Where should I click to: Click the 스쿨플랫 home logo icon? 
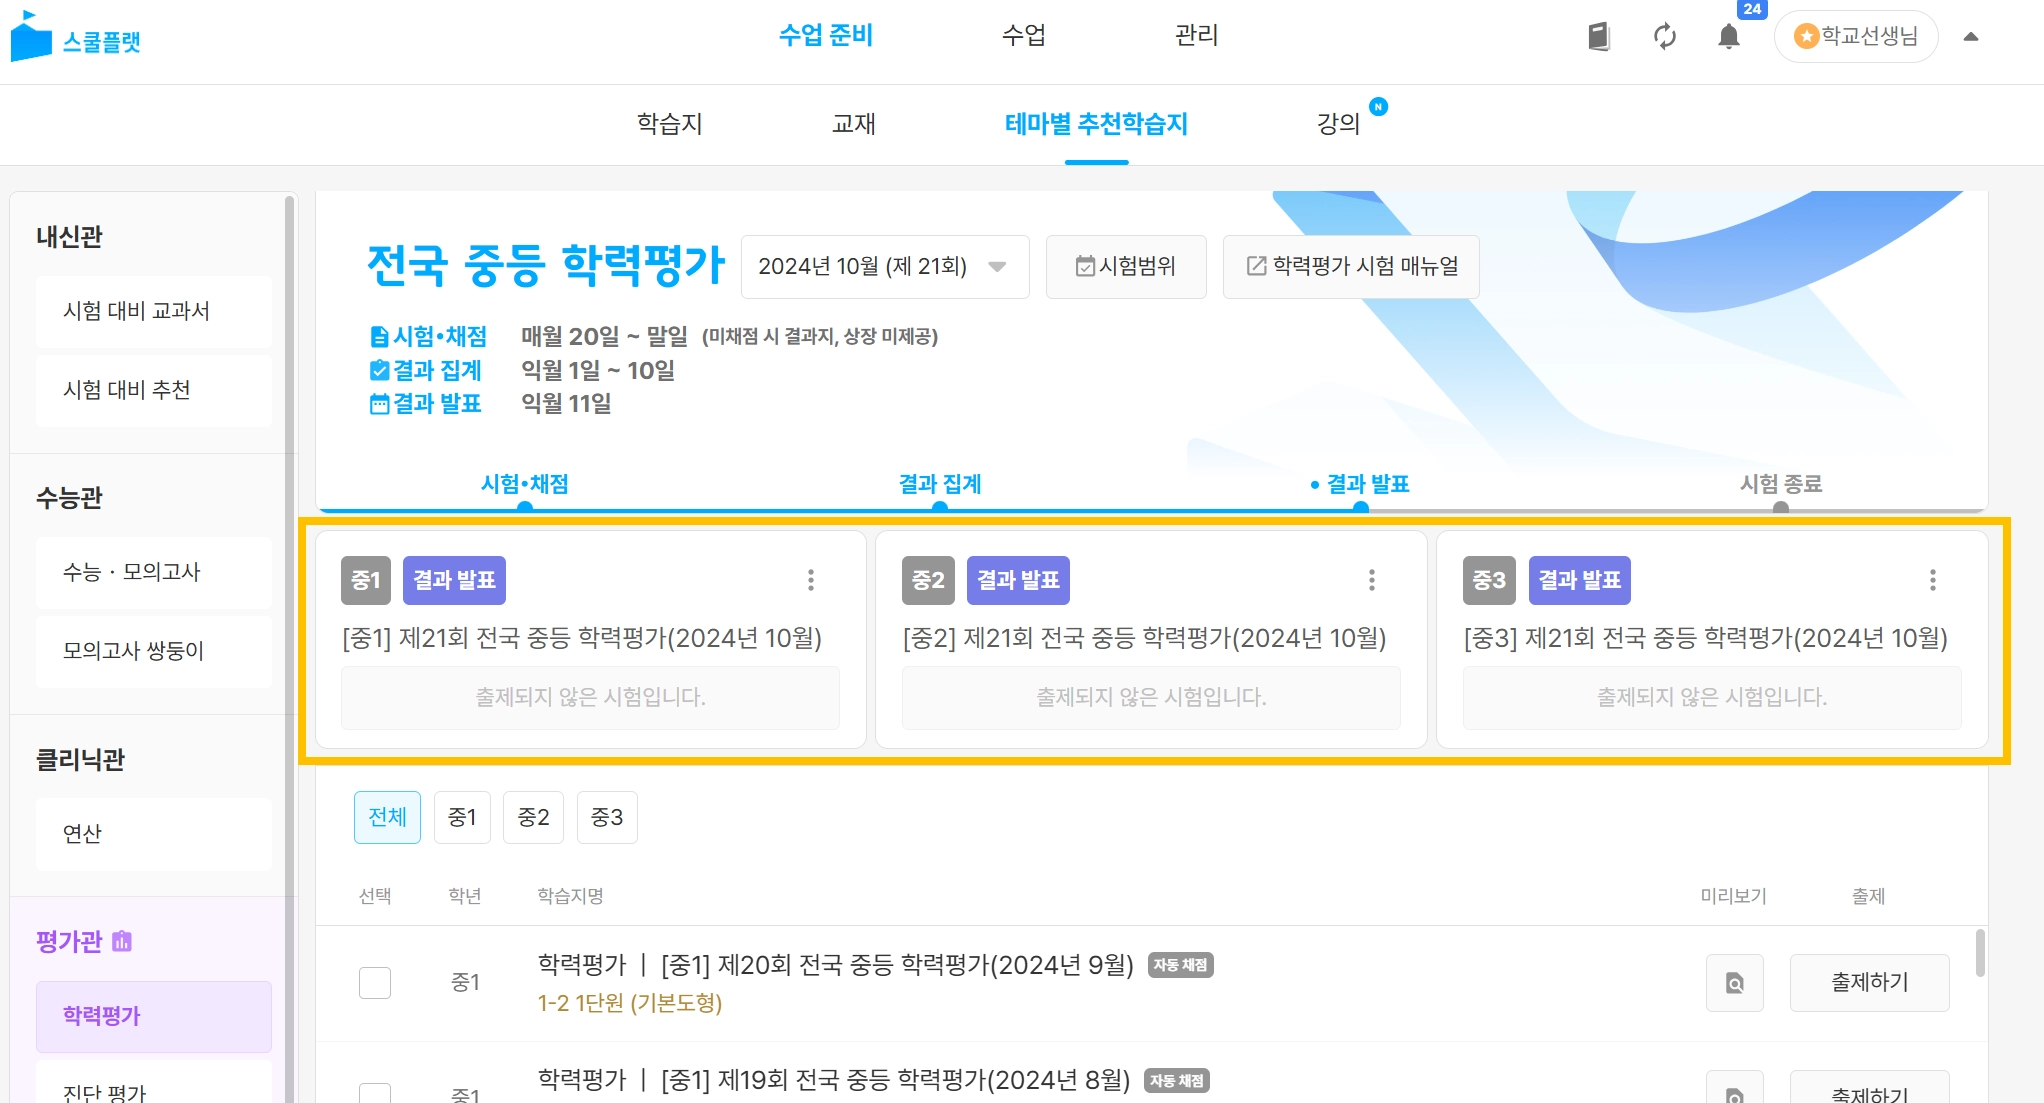[x=31, y=38]
